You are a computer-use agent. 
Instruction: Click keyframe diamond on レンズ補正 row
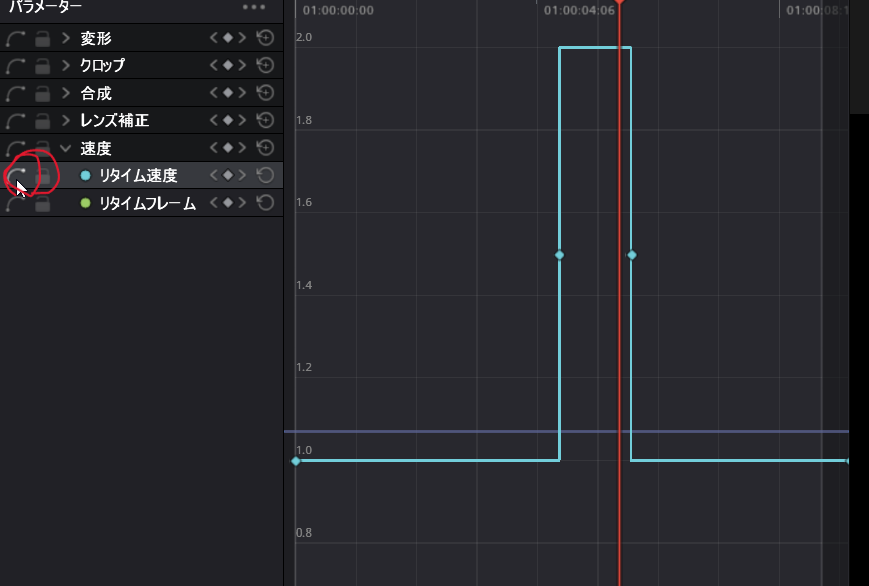point(227,121)
